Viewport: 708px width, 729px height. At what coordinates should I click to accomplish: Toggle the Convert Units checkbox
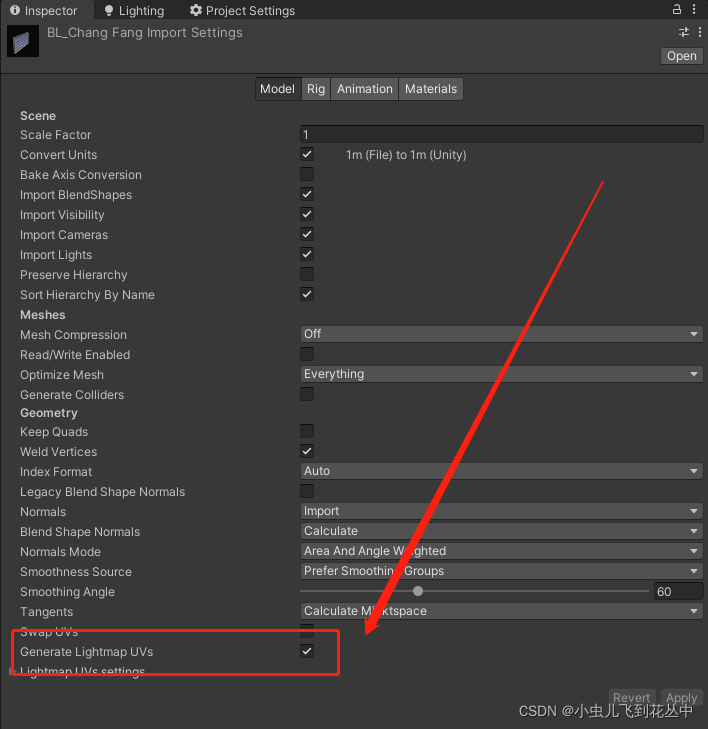[x=307, y=154]
